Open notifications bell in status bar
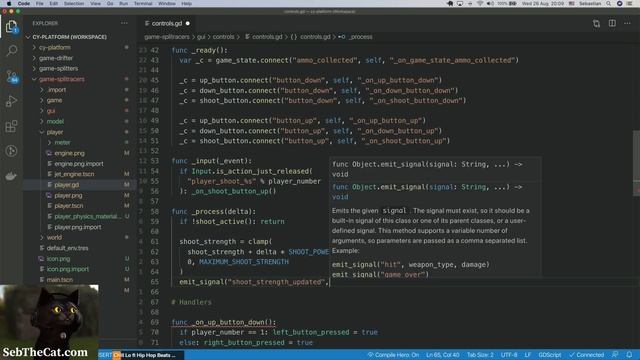Image resolution: width=640 pixels, height=360 pixels. pyautogui.click(x=629, y=355)
